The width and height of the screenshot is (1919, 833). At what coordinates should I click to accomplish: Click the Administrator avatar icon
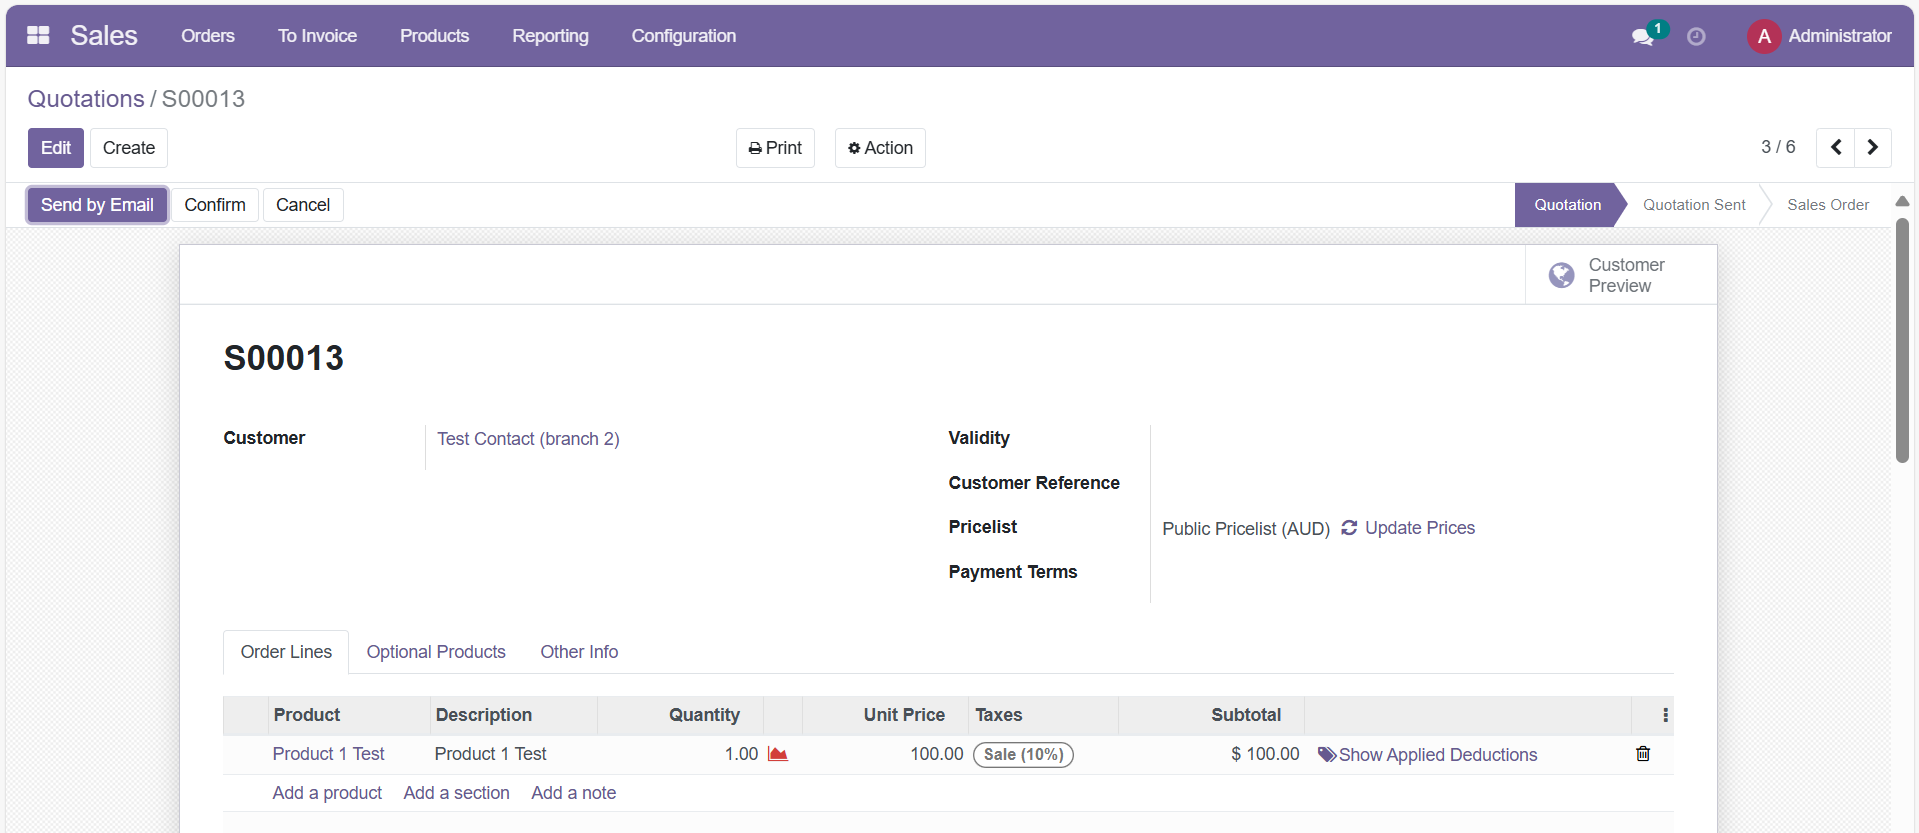point(1764,36)
